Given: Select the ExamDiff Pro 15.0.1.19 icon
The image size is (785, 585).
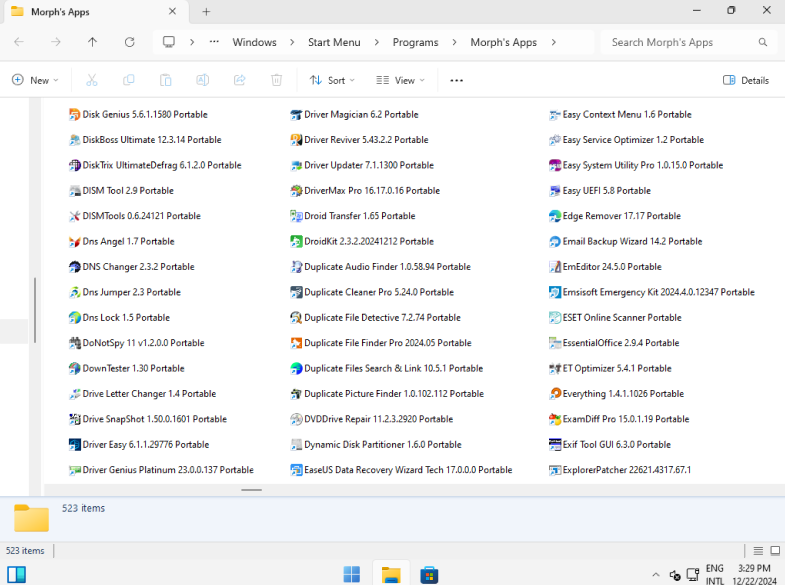Looking at the screenshot, I should 555,419.
